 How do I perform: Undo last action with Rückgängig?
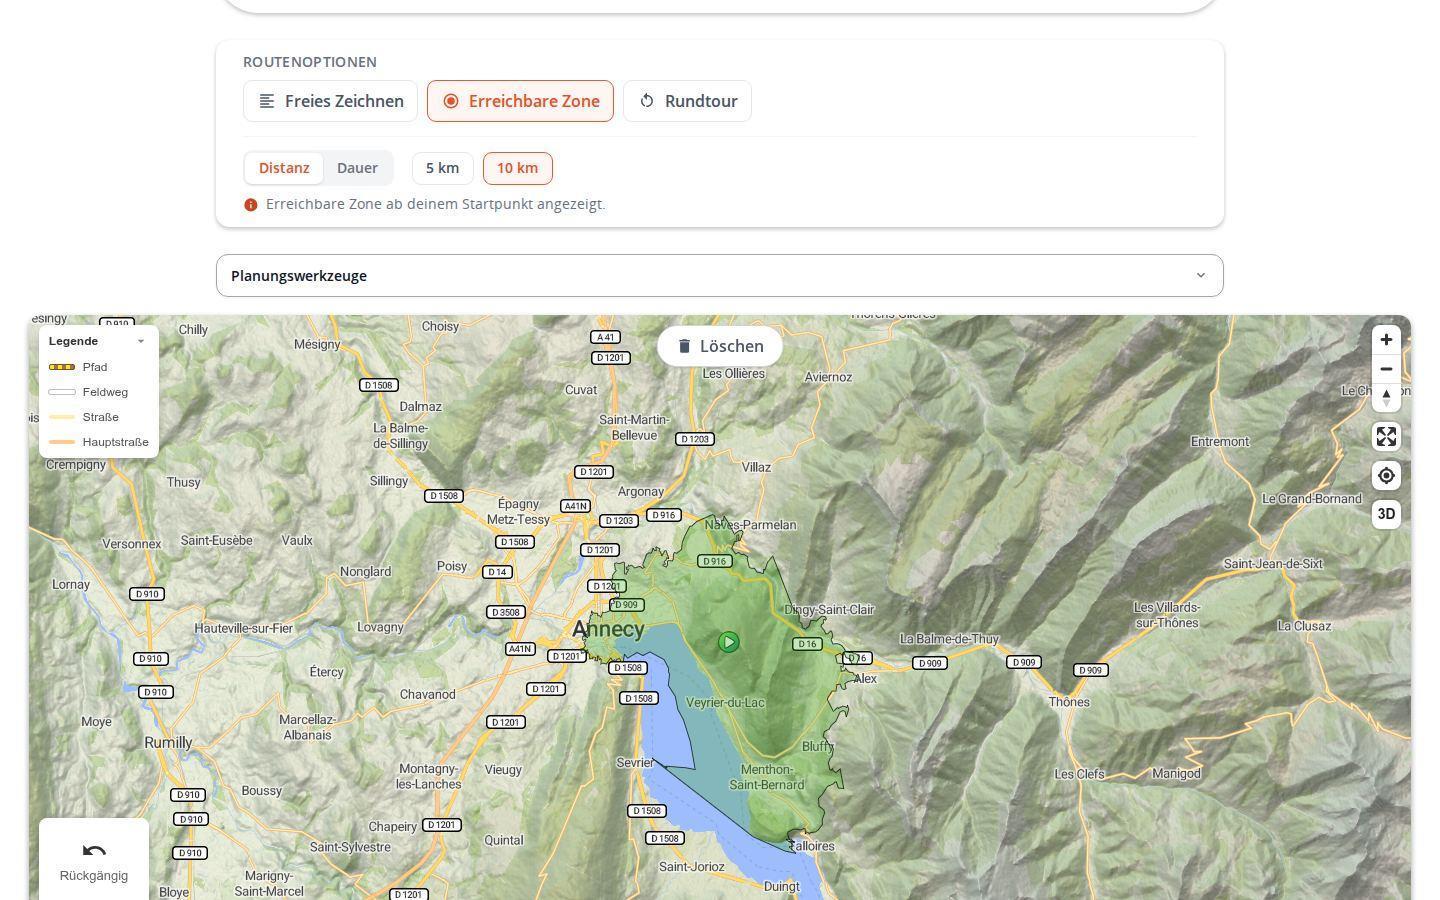coord(94,860)
